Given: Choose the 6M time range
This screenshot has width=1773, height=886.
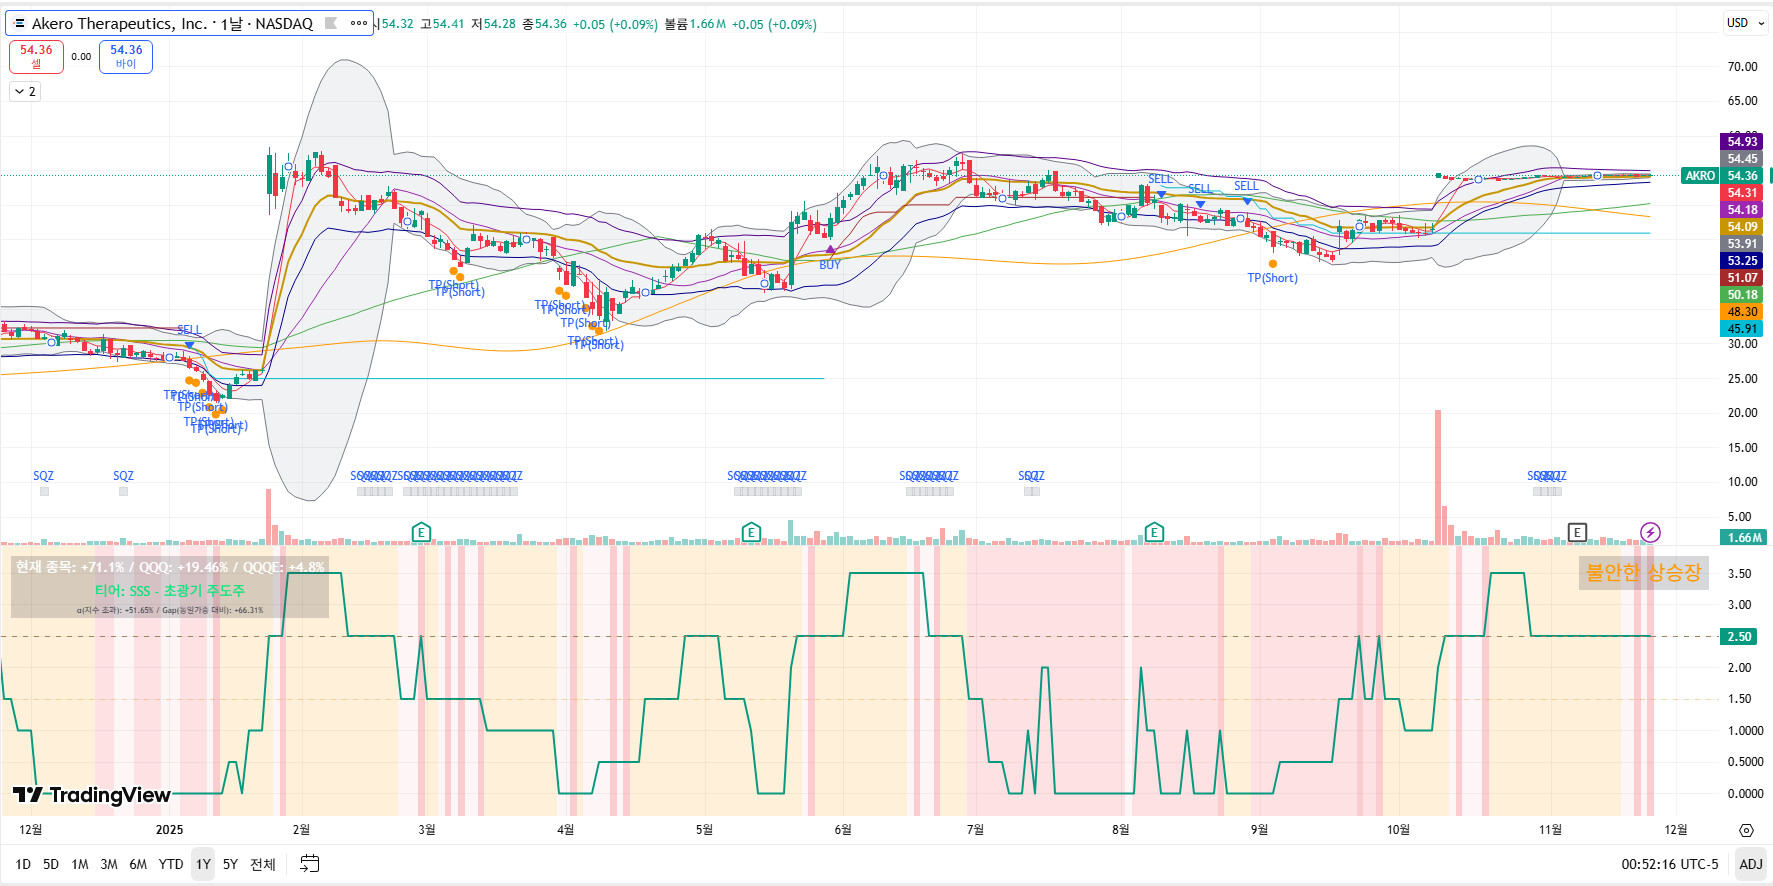Looking at the screenshot, I should tap(138, 864).
